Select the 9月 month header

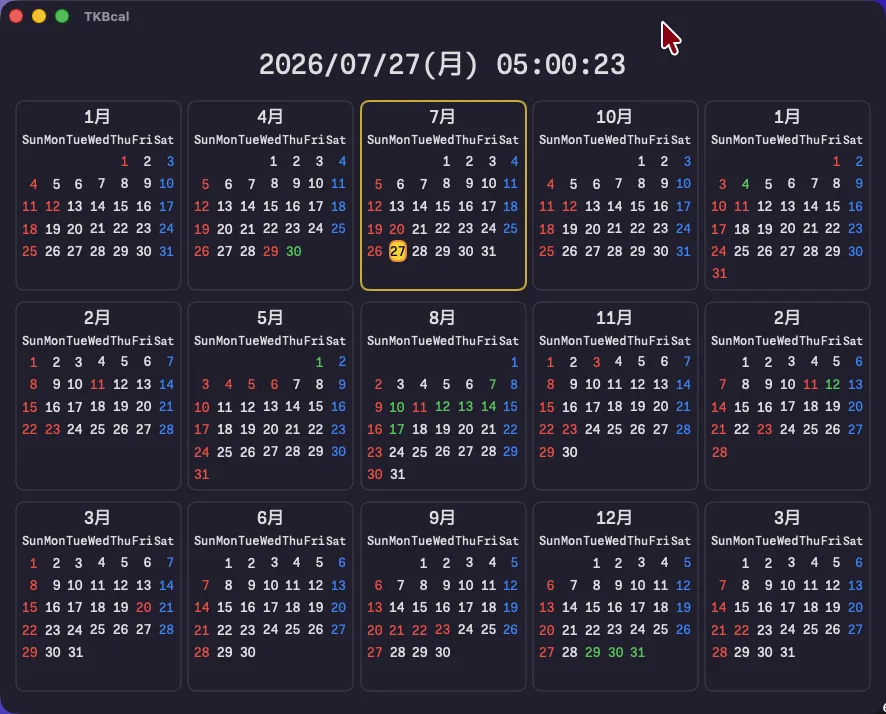(442, 517)
